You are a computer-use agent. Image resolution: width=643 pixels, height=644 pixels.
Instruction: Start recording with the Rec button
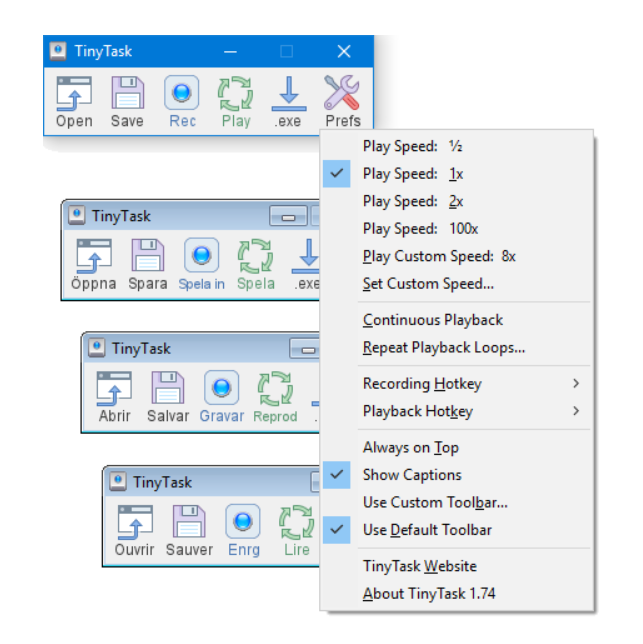coord(181,92)
